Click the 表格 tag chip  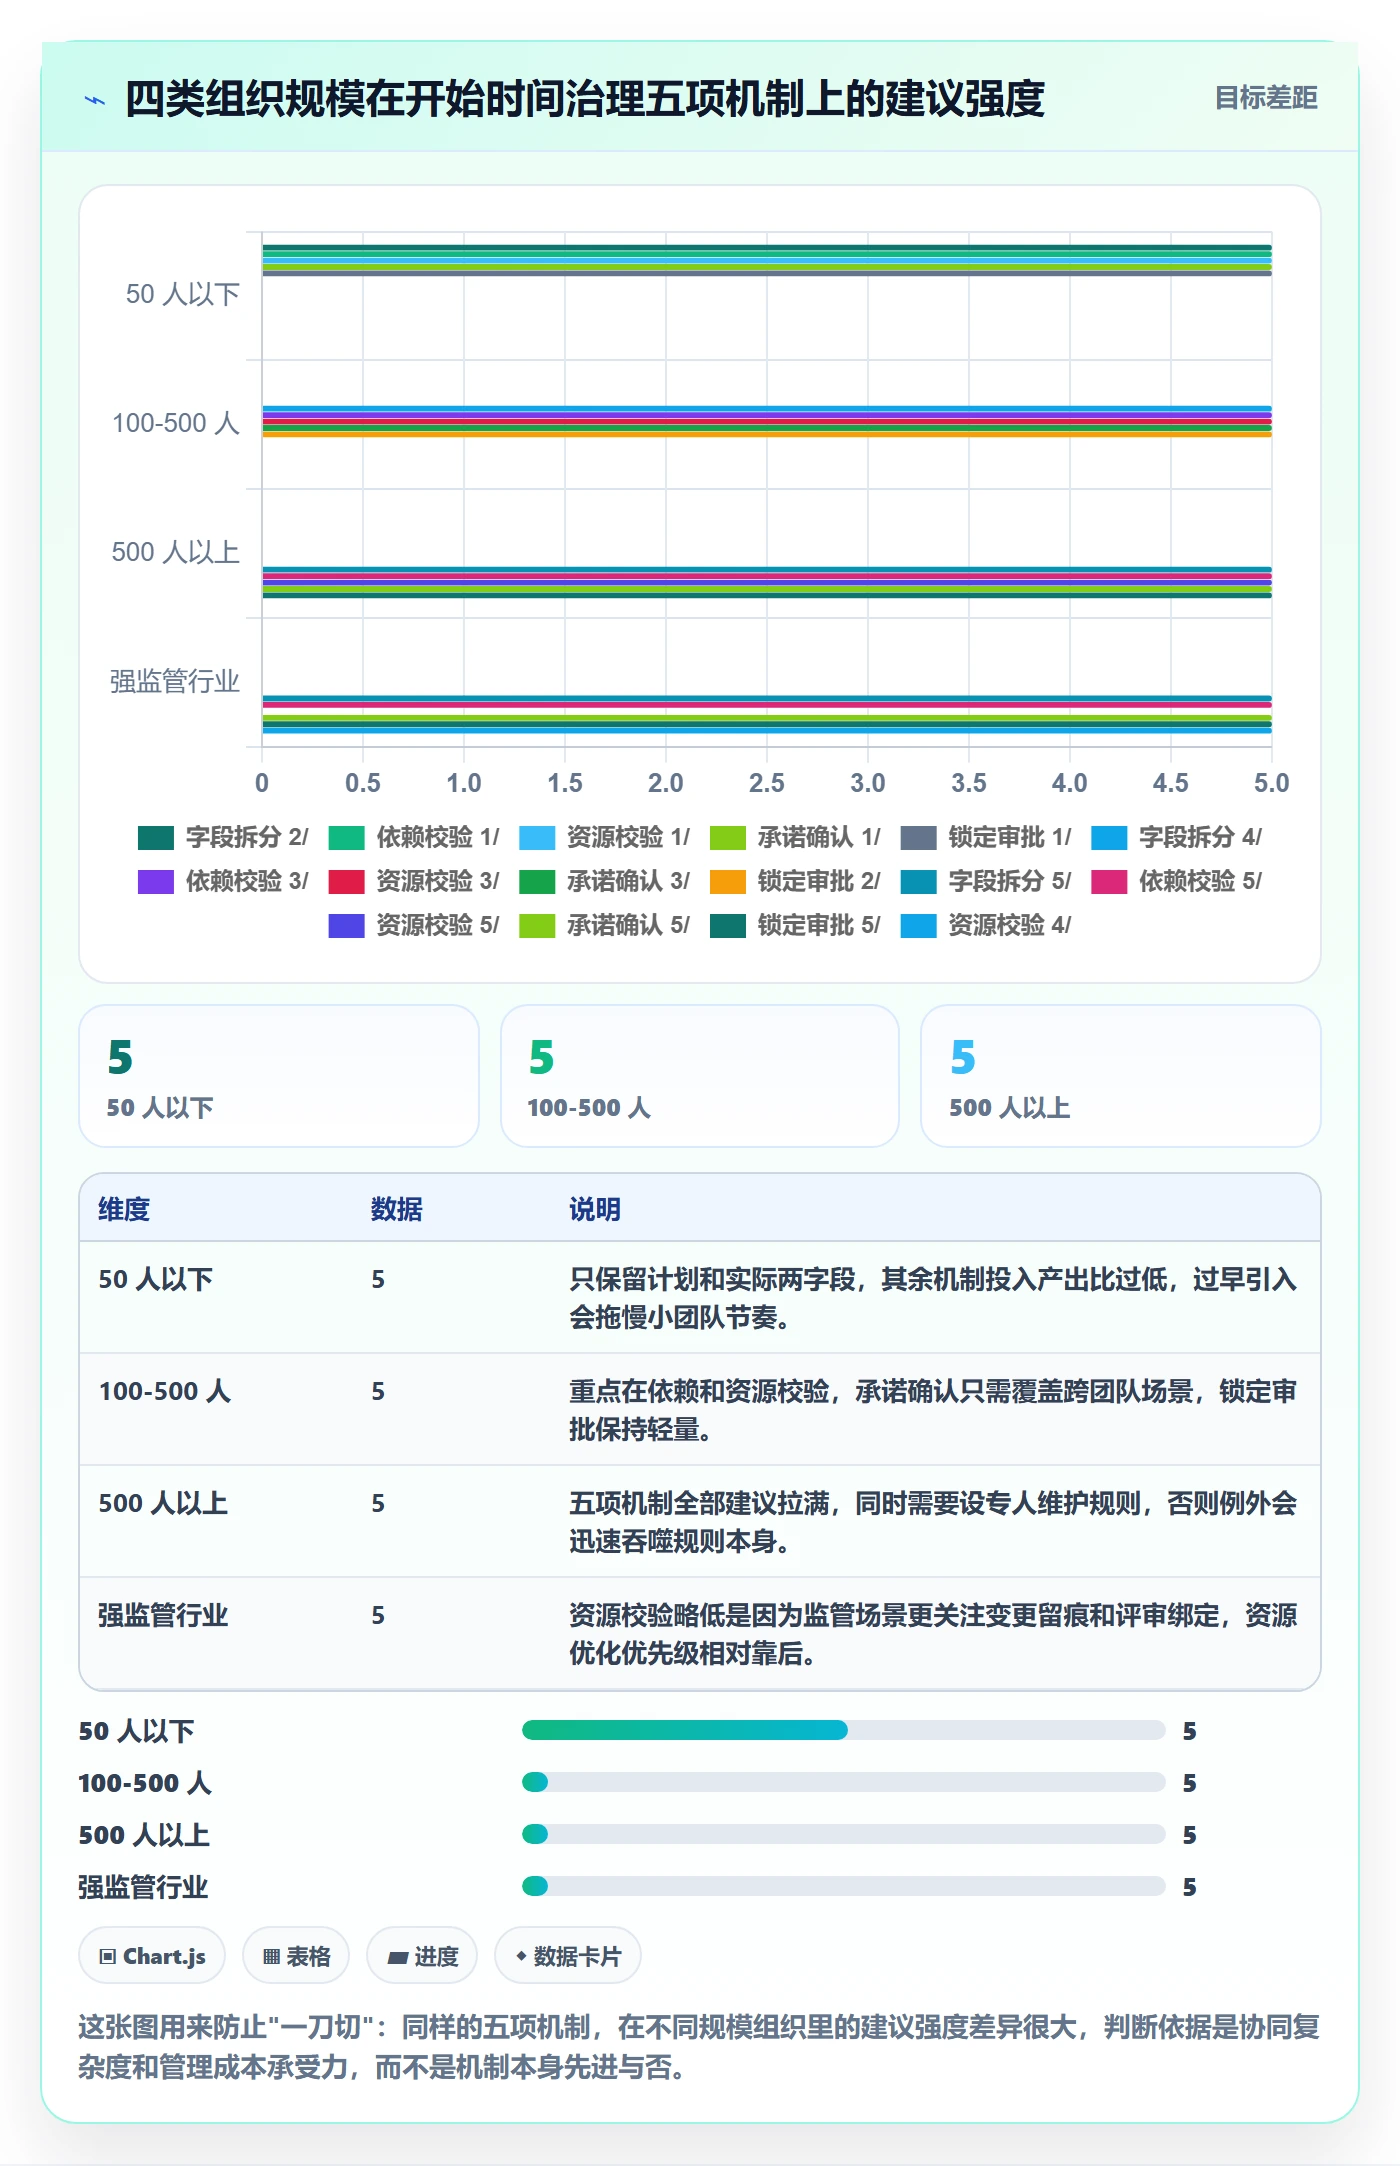296,1955
